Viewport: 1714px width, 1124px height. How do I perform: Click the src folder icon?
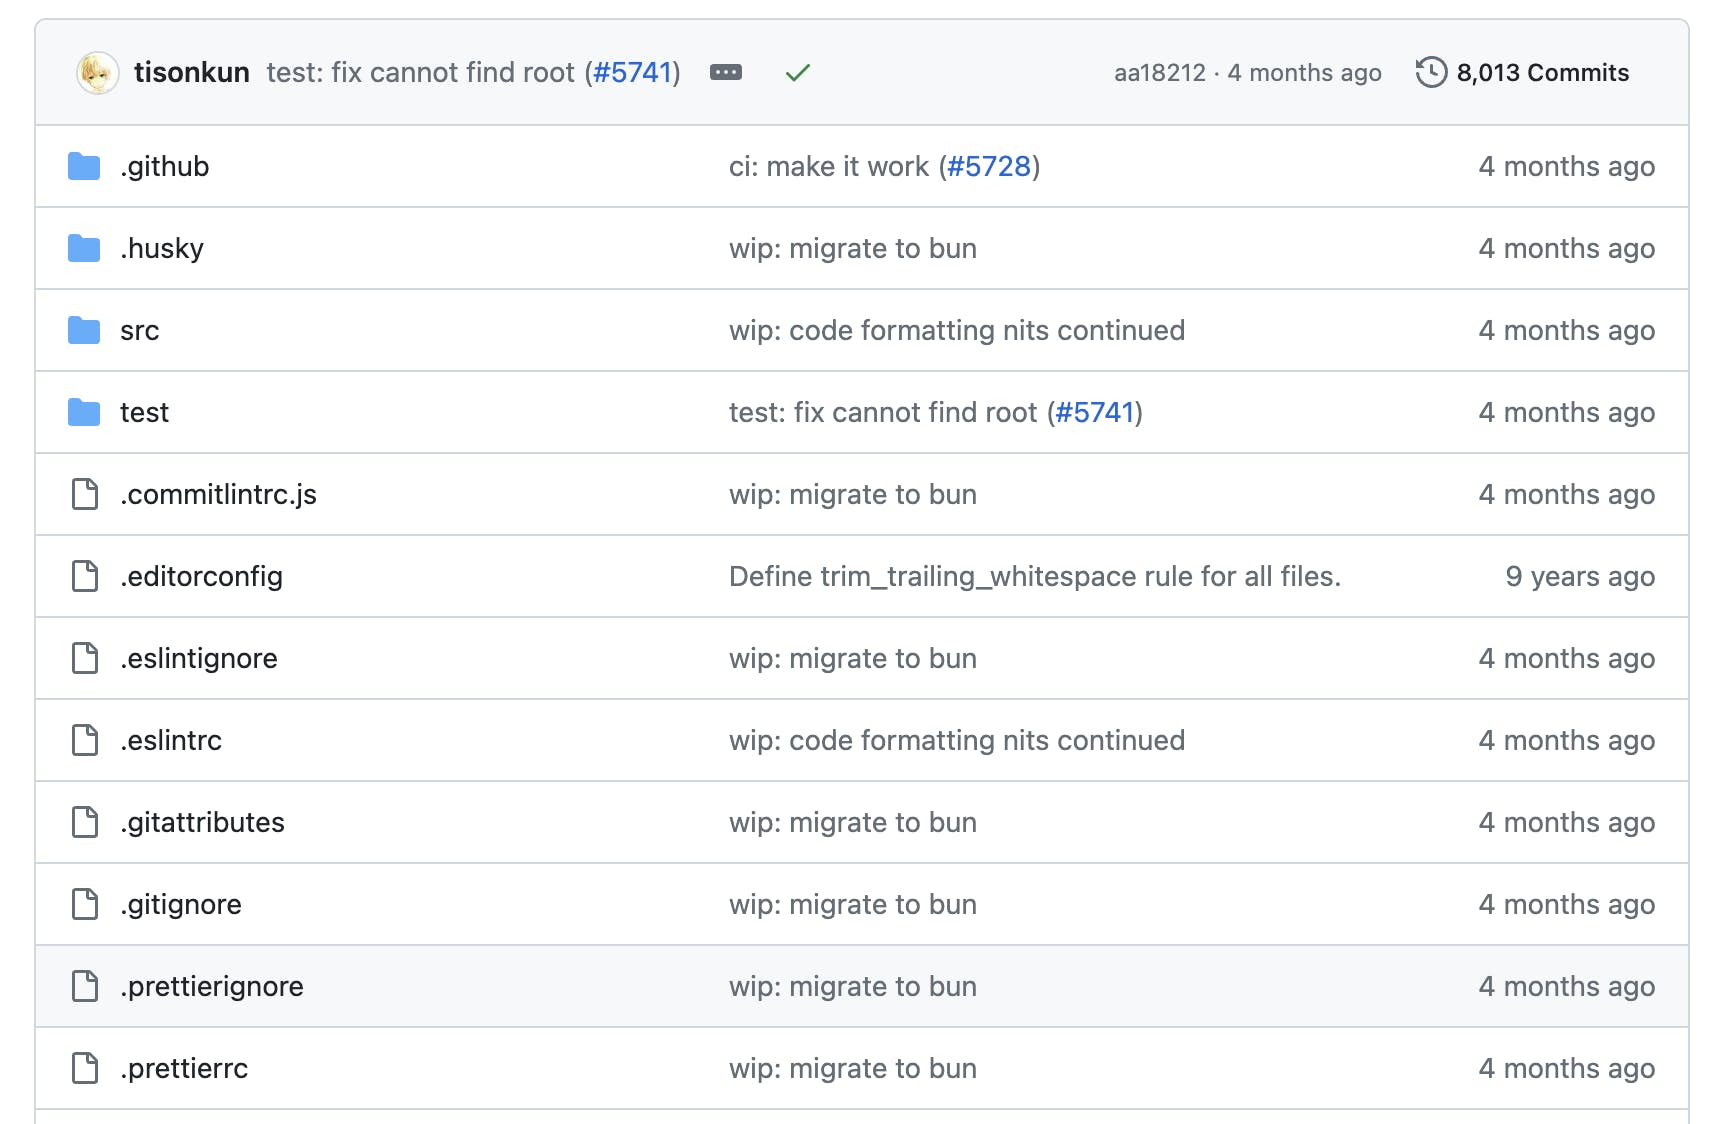(84, 330)
